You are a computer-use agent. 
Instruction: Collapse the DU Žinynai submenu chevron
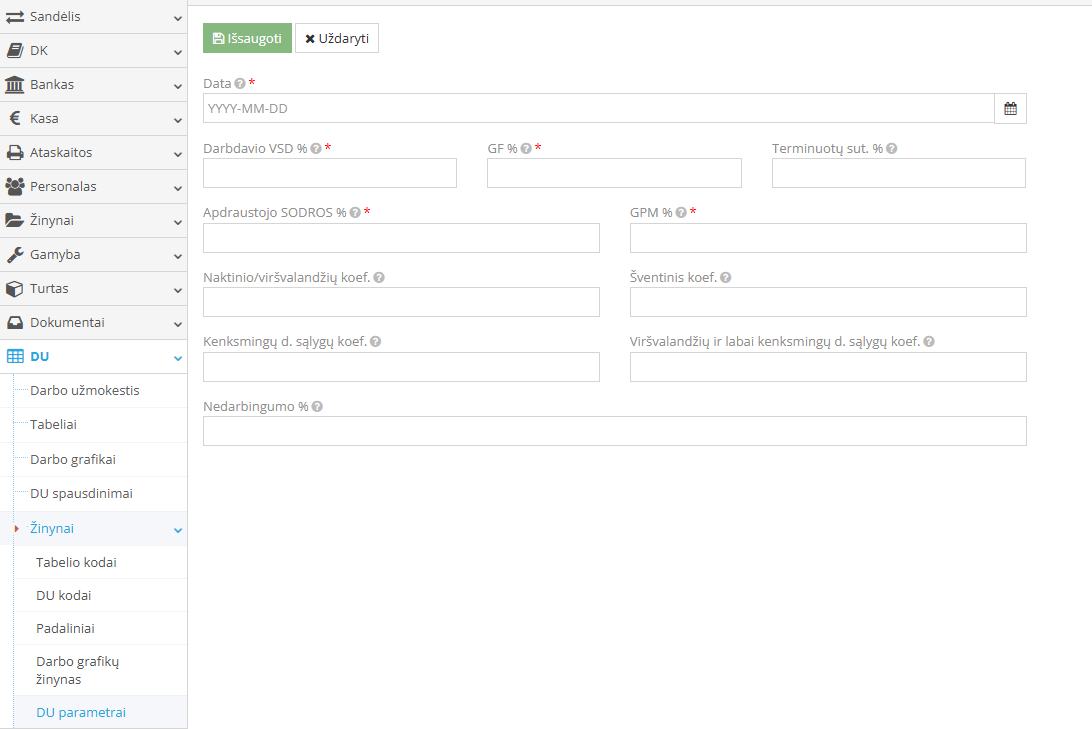coord(178,531)
